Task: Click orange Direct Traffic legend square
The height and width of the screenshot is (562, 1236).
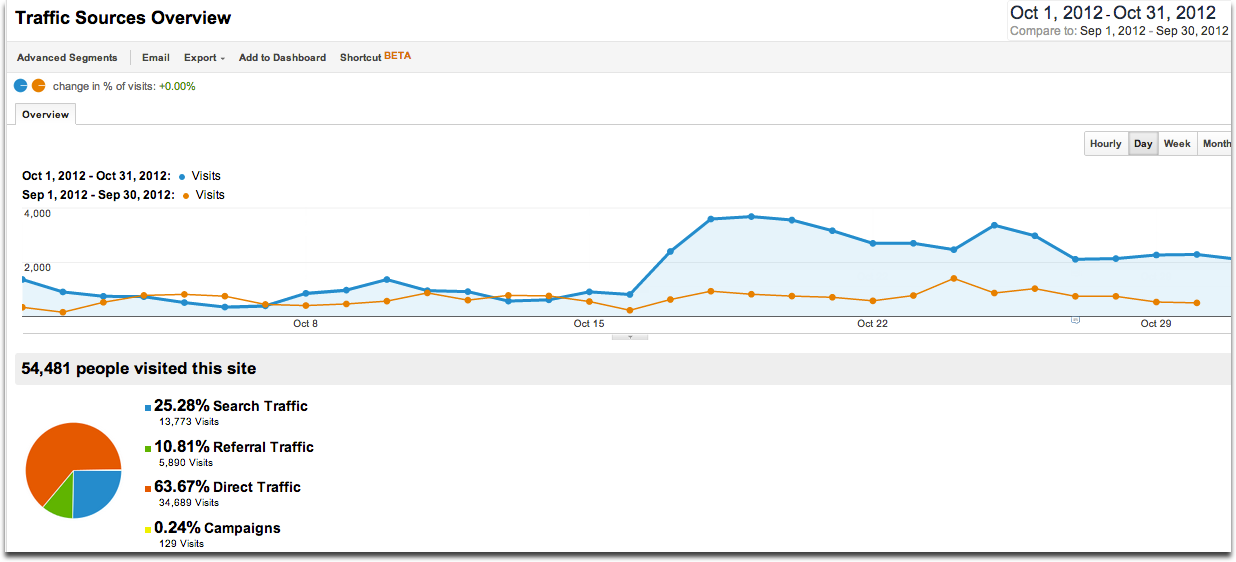Action: tap(148, 488)
